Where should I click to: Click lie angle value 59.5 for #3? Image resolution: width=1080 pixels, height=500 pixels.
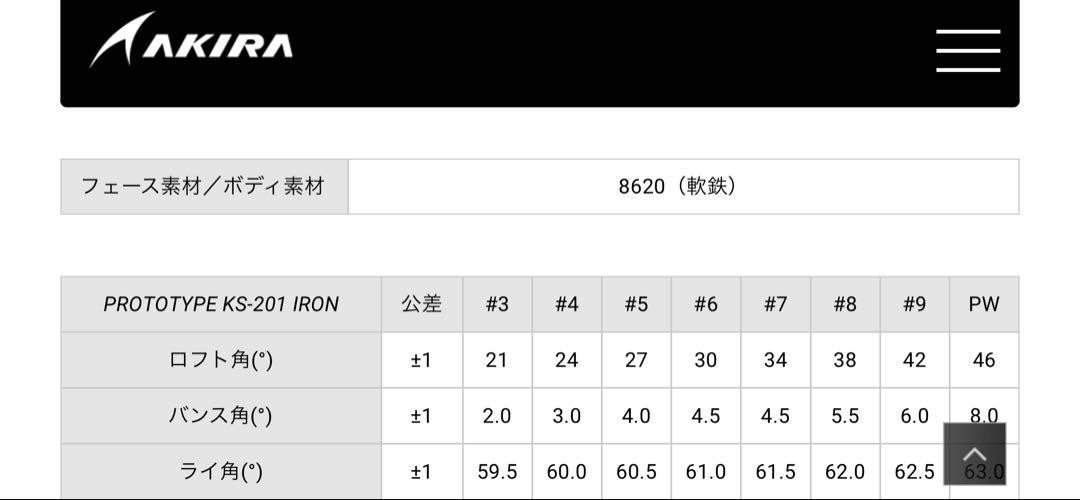click(497, 472)
